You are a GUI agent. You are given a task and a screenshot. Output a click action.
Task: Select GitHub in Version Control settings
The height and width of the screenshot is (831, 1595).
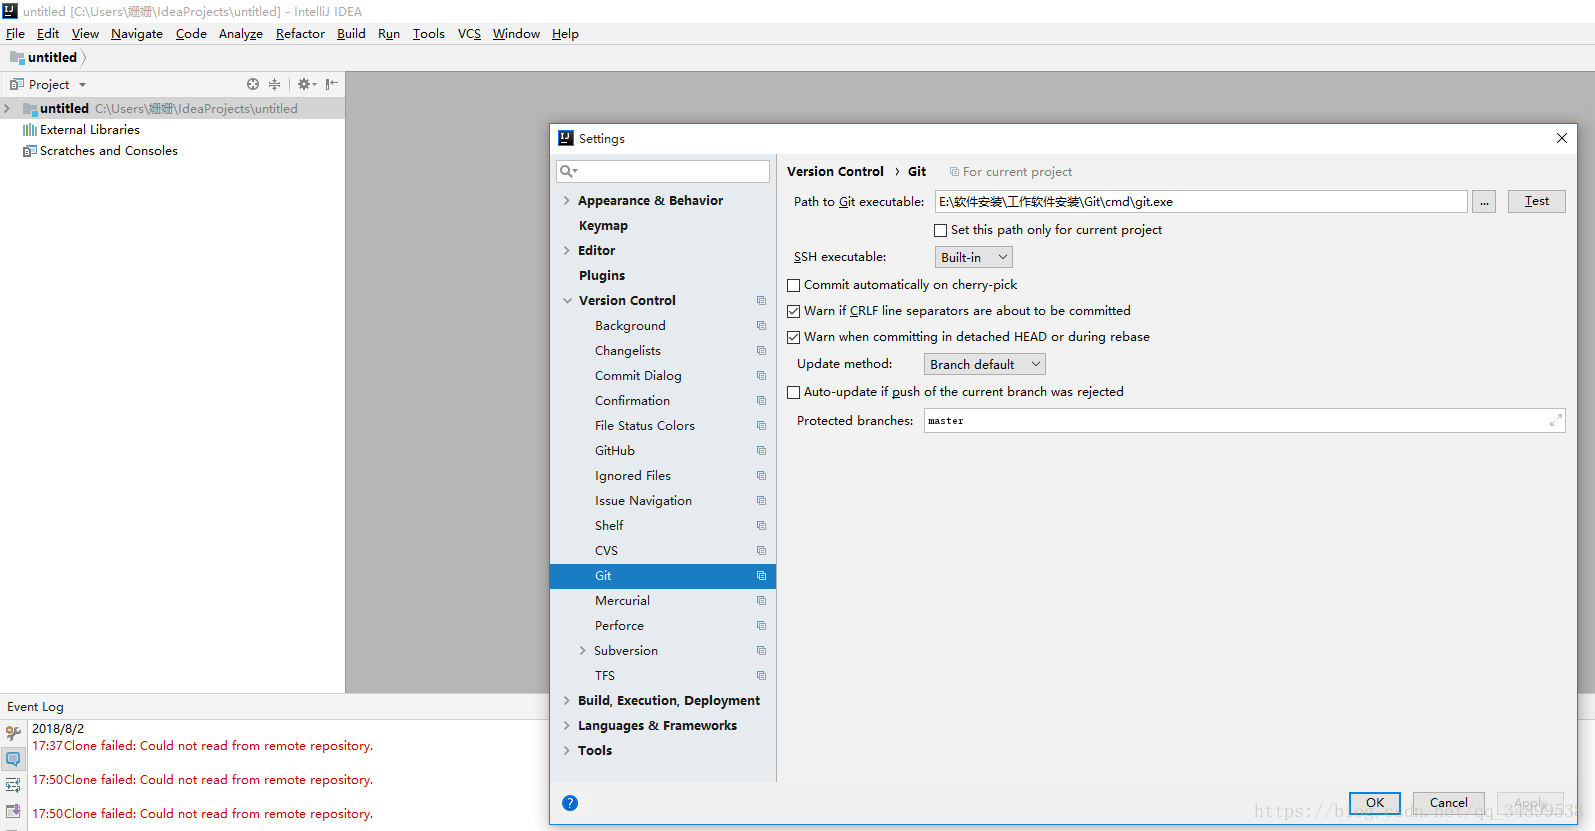click(x=615, y=451)
